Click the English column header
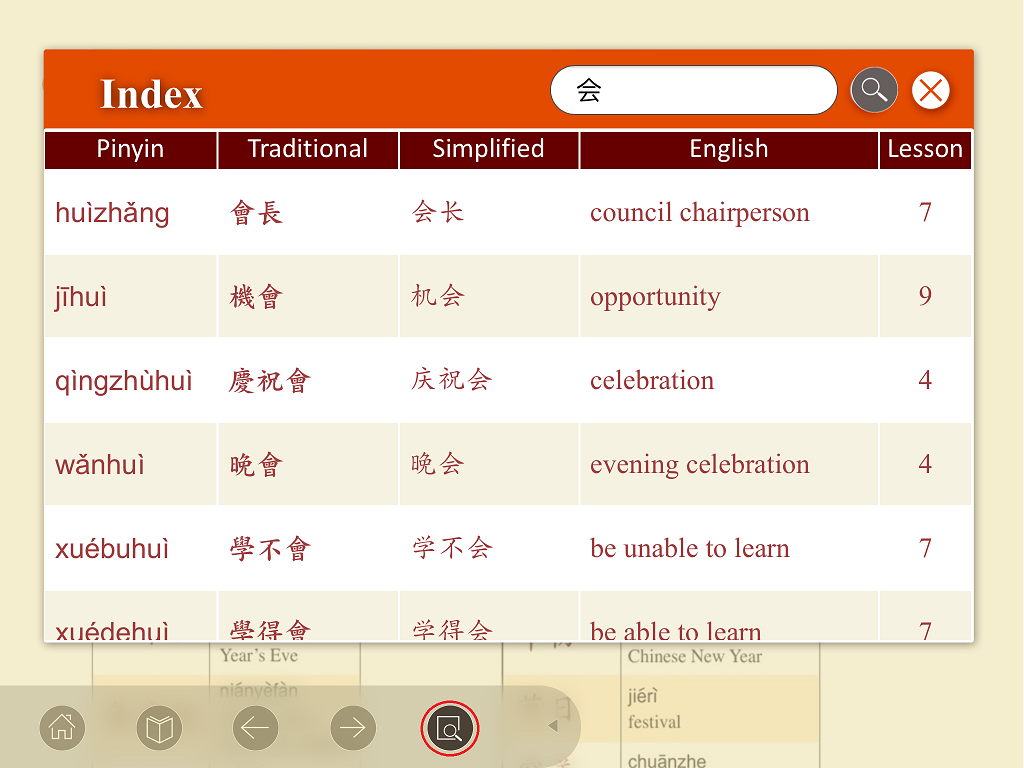1024x768 pixels. [x=728, y=149]
